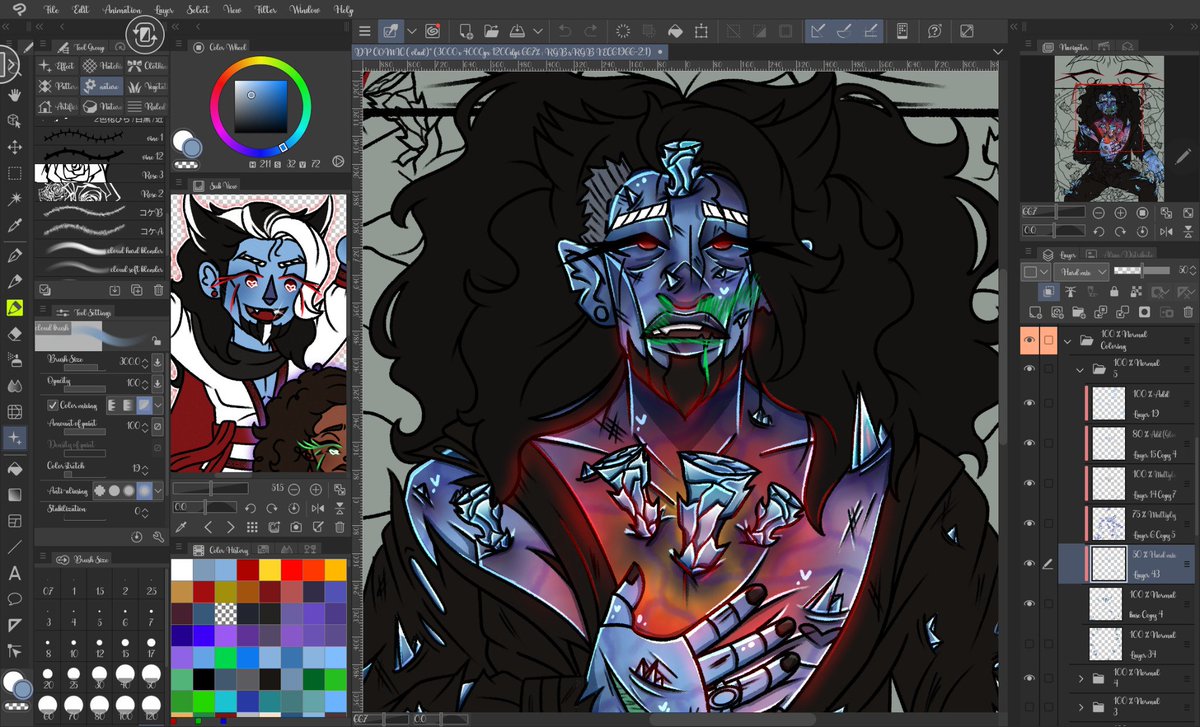Hide the 100% Add Layer 19
The height and width of the screenshot is (727, 1200).
click(x=1030, y=402)
